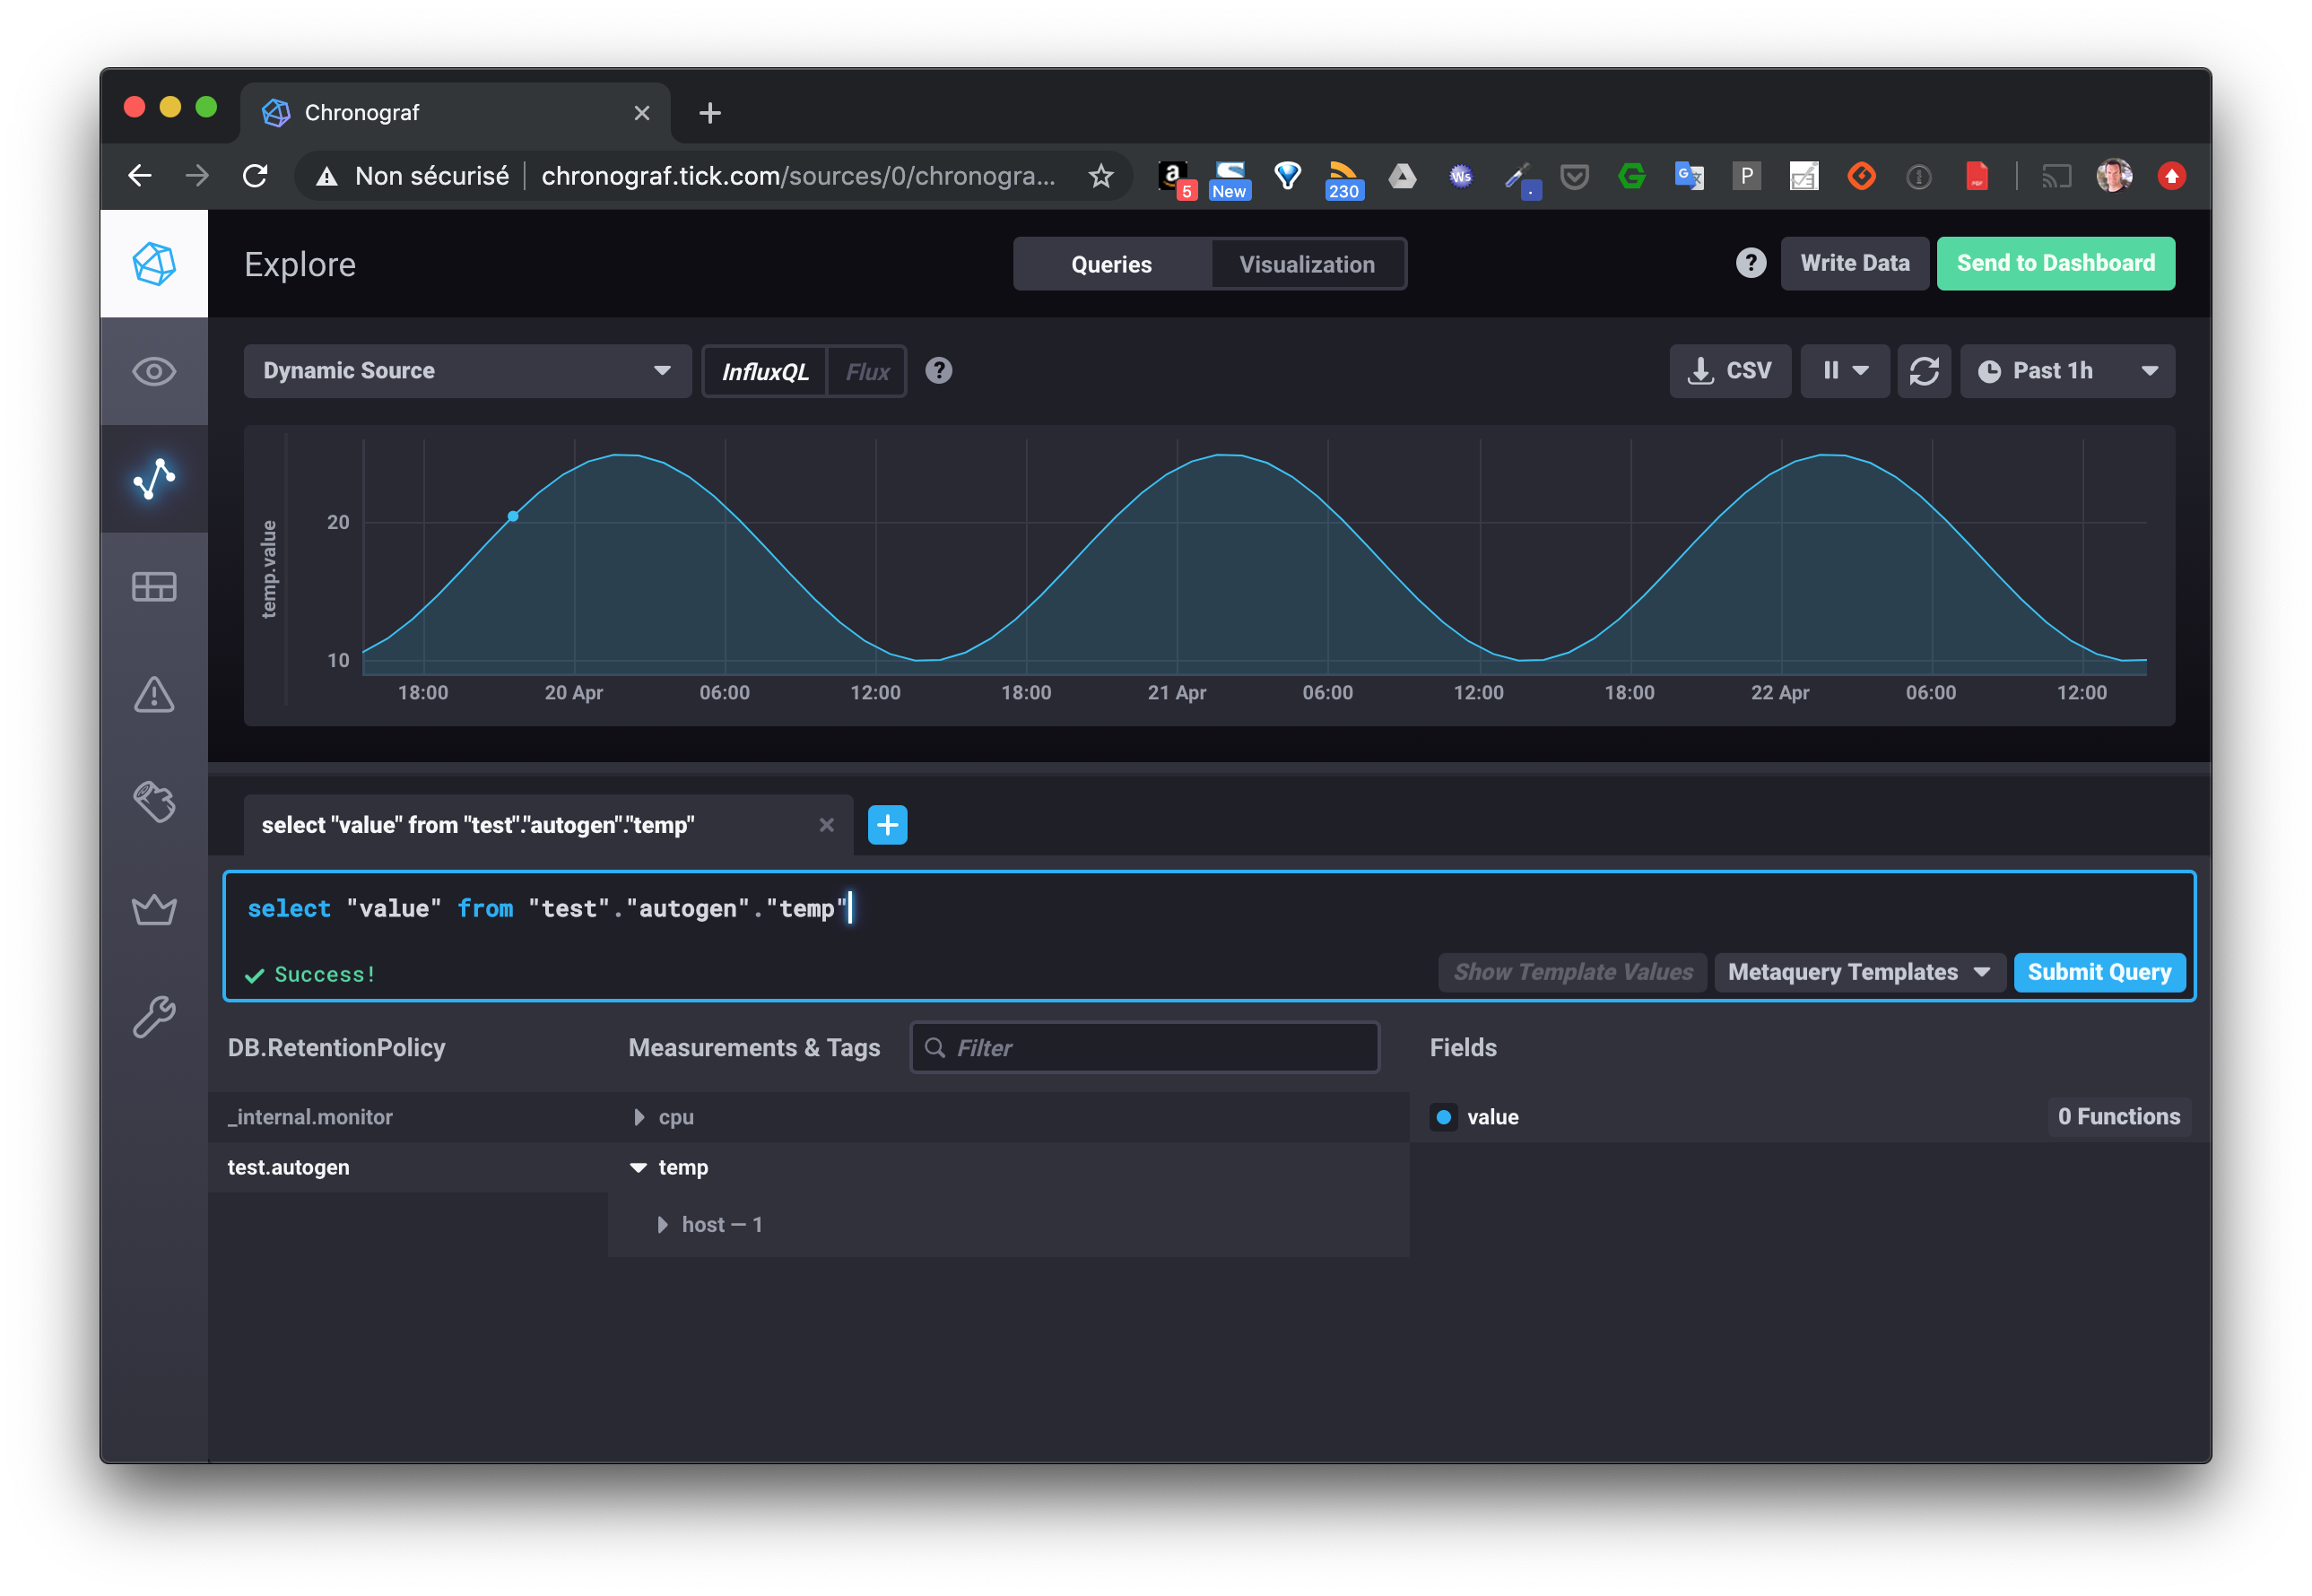
Task: Select test.autogen retention policy
Action: coord(408,1167)
